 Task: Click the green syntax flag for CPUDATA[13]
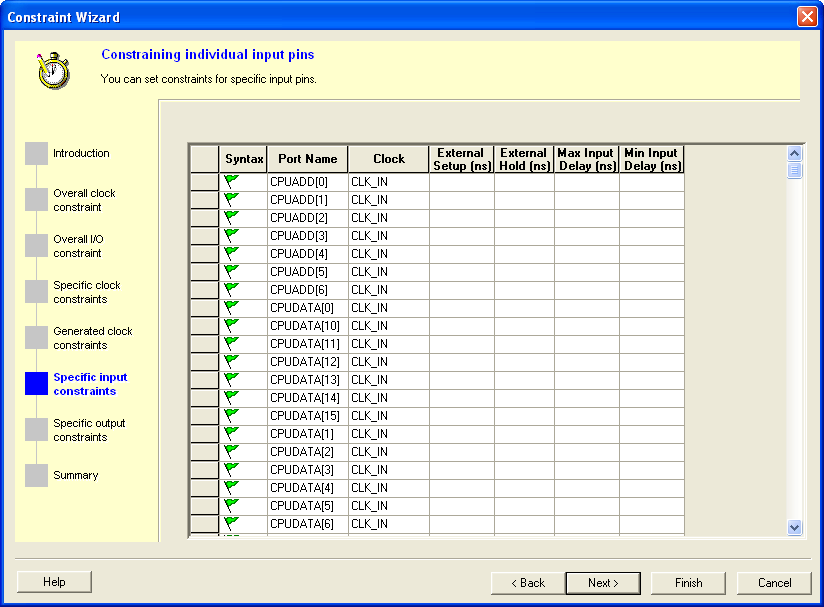[x=231, y=379]
